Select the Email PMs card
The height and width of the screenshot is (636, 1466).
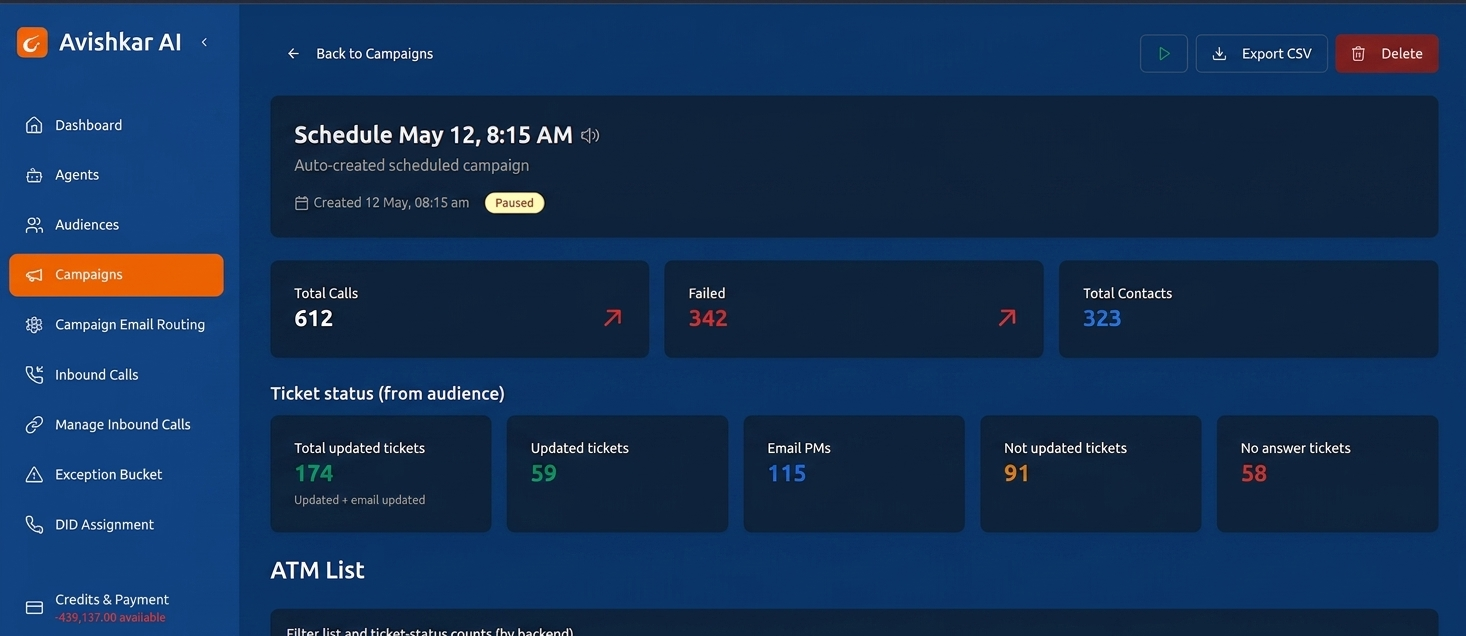[854, 474]
